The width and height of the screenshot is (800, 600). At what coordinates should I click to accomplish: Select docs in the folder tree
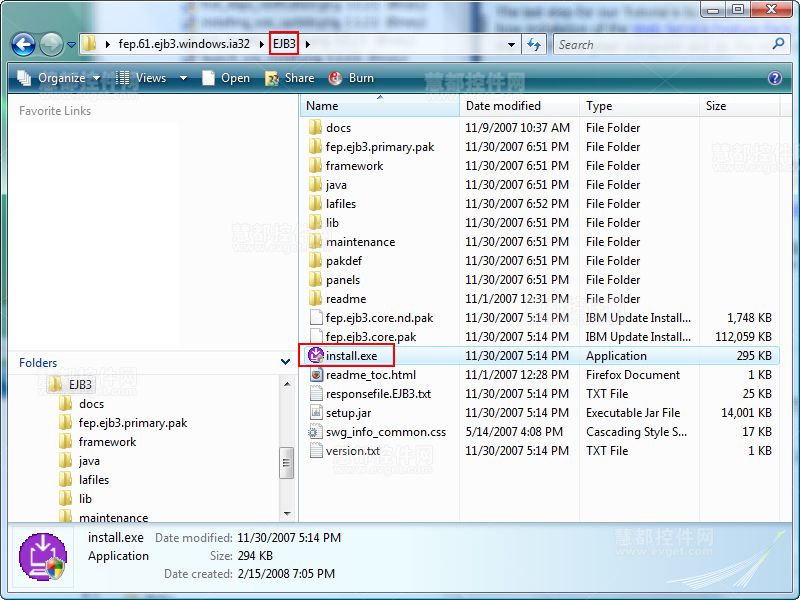(91, 404)
